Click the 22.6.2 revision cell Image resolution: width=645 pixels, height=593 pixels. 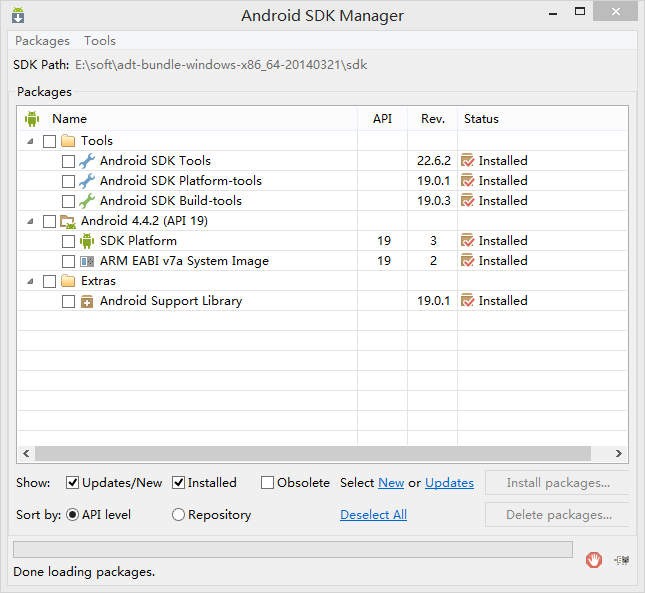pos(434,161)
